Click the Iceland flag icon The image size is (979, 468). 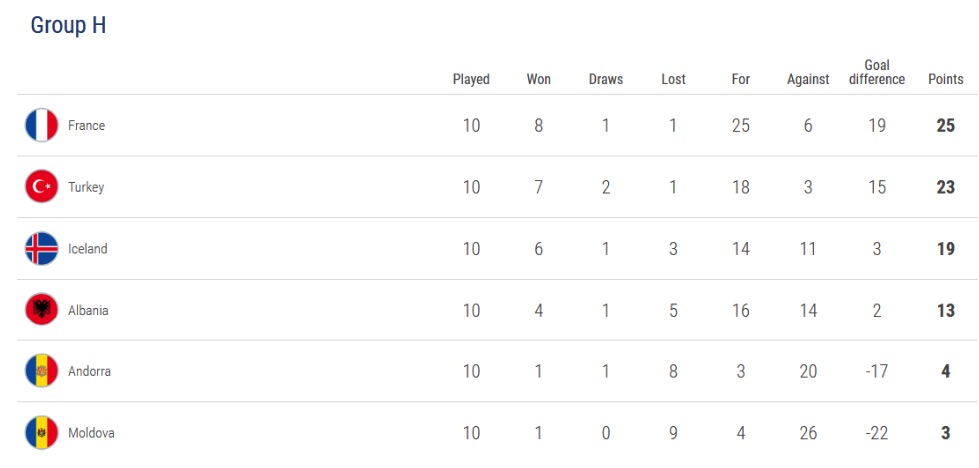click(42, 249)
